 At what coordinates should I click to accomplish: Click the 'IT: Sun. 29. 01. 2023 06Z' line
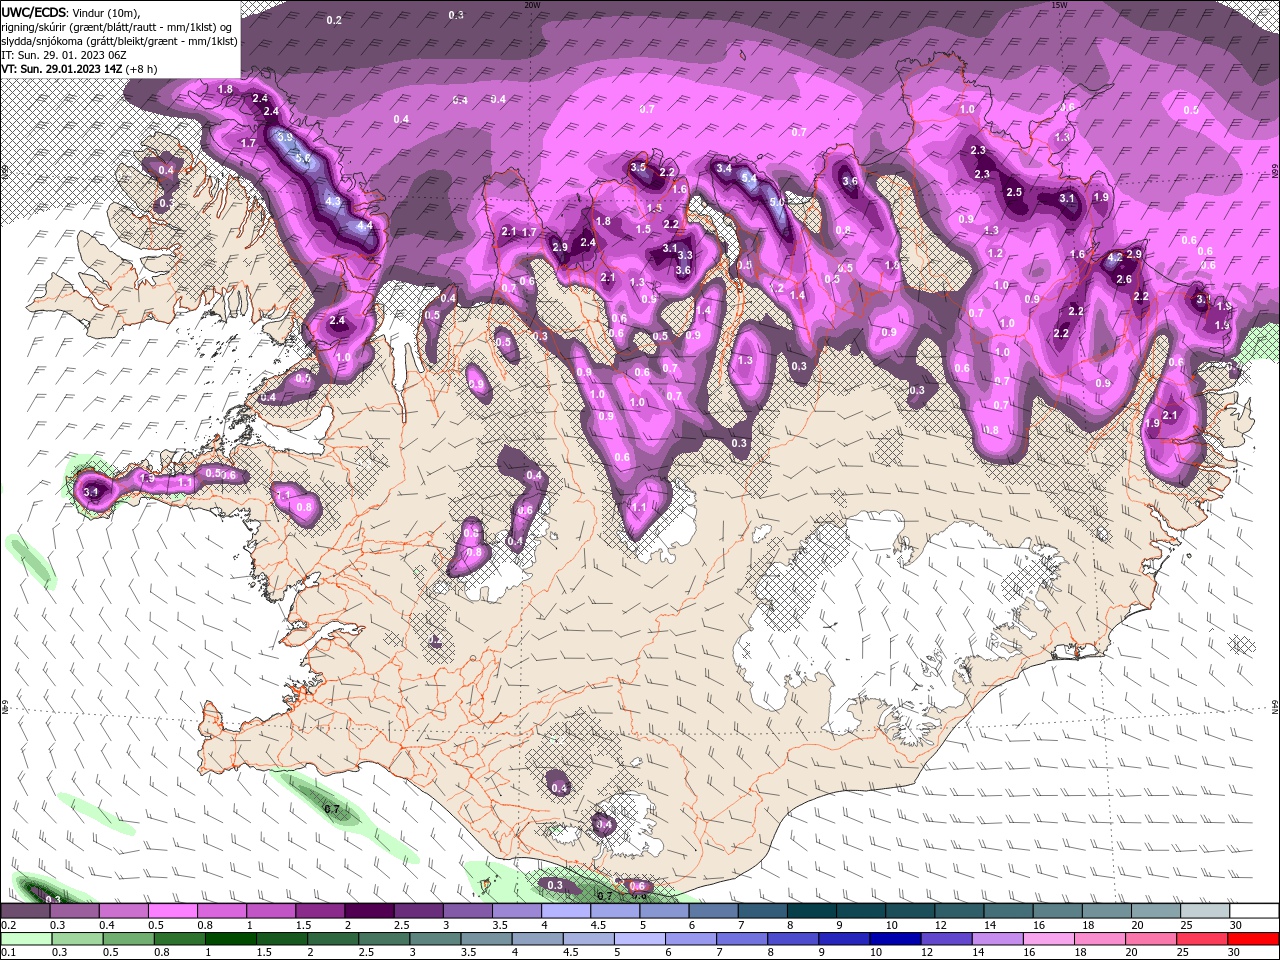[x=64, y=55]
